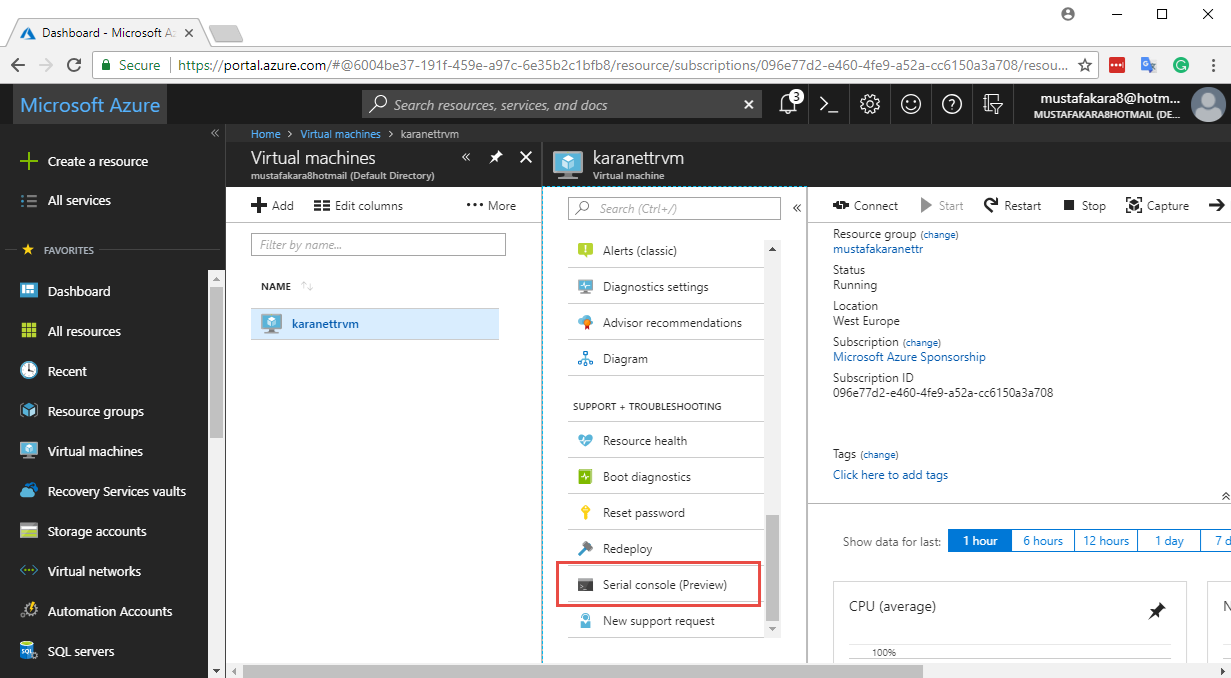Viewport: 1231px width, 678px height.
Task: Click Restart on VM toolbar
Action: [1012, 205]
